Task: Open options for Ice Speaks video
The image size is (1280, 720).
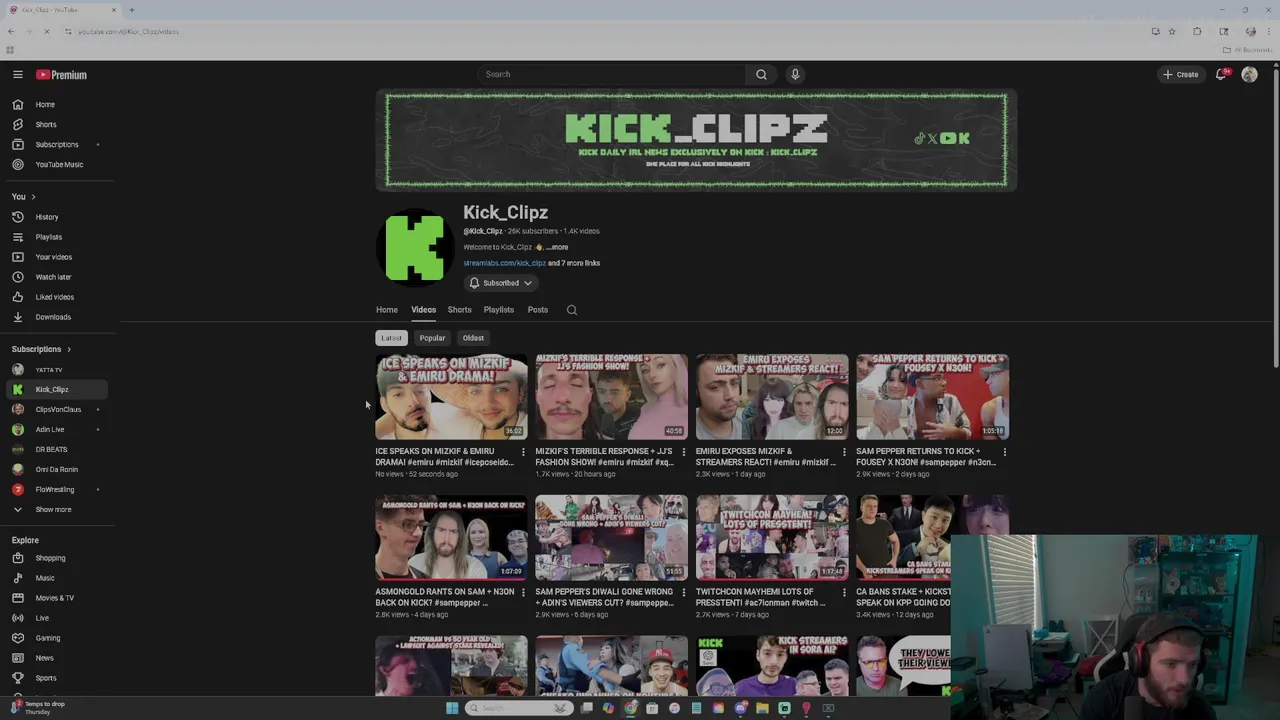Action: coord(523,452)
